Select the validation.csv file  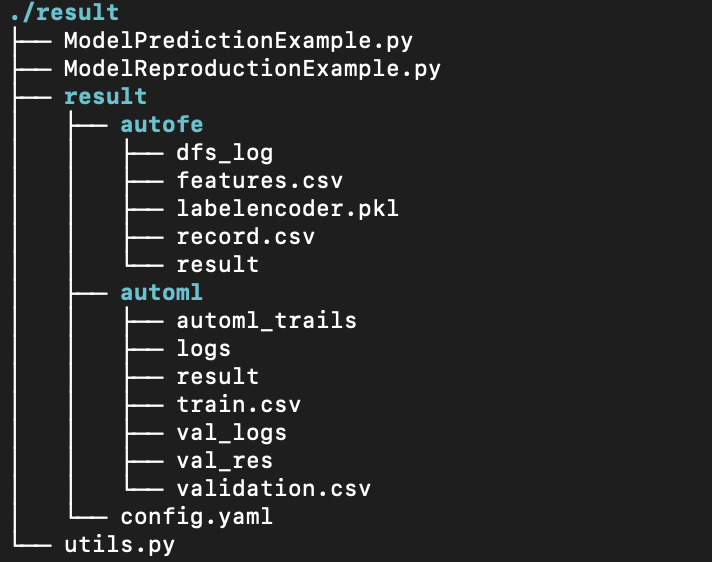point(273,489)
